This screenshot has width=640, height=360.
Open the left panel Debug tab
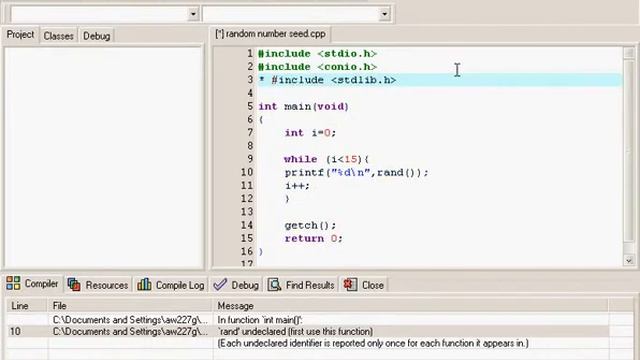point(97,36)
